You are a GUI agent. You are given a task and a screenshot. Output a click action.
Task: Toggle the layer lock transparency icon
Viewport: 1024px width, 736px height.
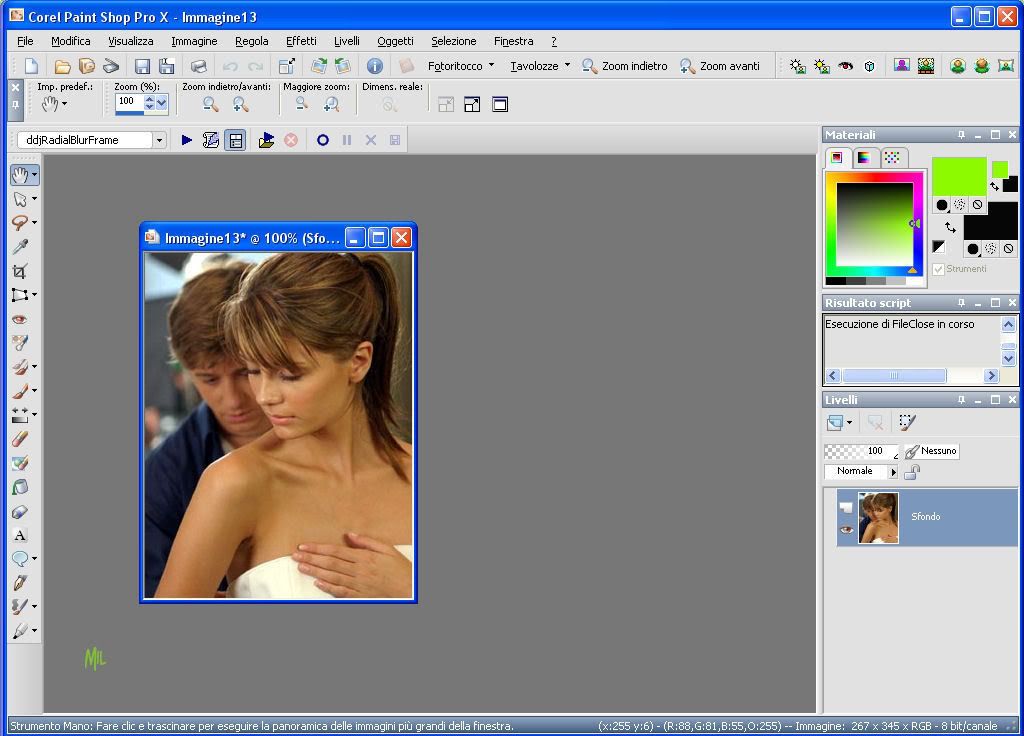(x=912, y=472)
